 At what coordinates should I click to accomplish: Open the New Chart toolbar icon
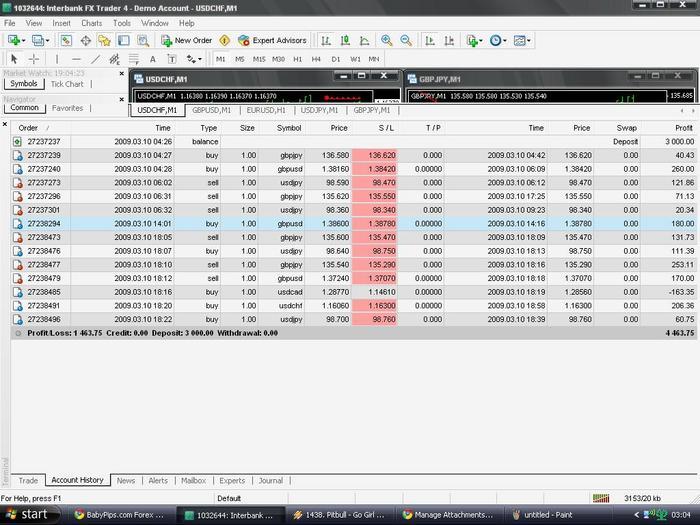click(14, 41)
